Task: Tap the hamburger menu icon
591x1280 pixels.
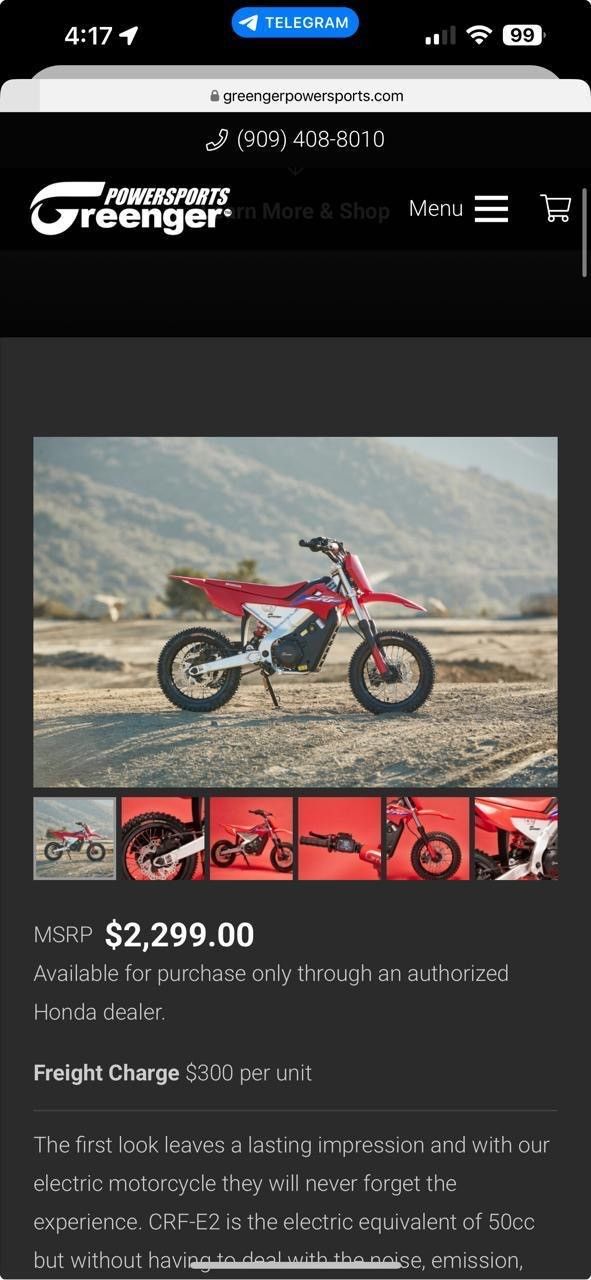Action: 491,208
